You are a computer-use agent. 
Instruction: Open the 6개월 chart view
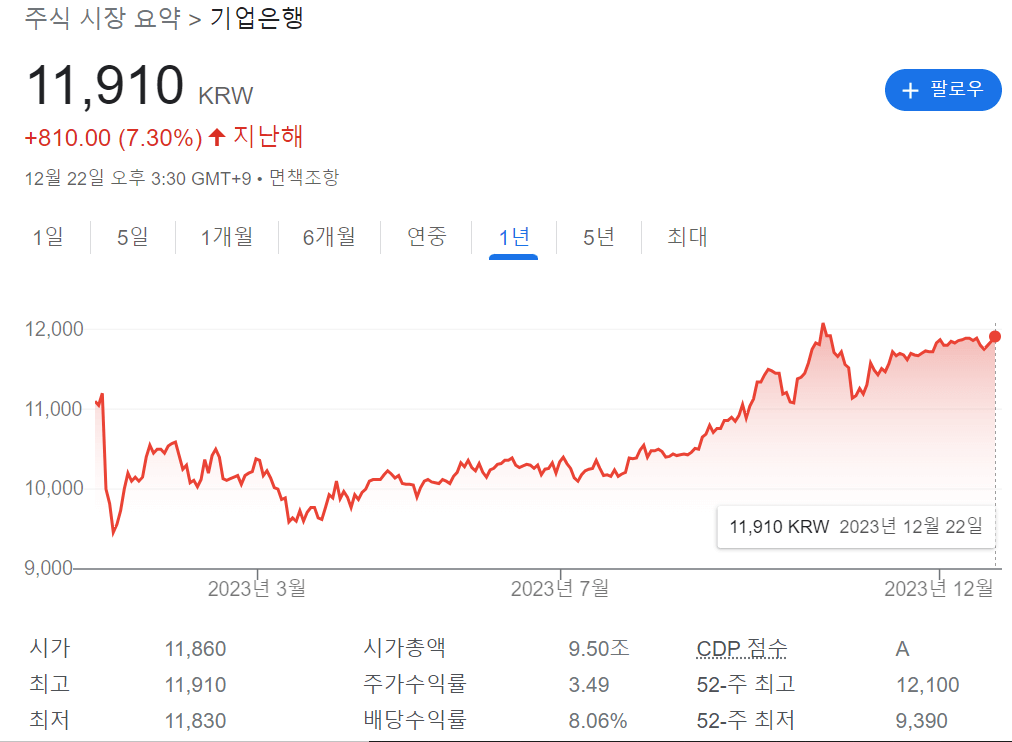[330, 237]
